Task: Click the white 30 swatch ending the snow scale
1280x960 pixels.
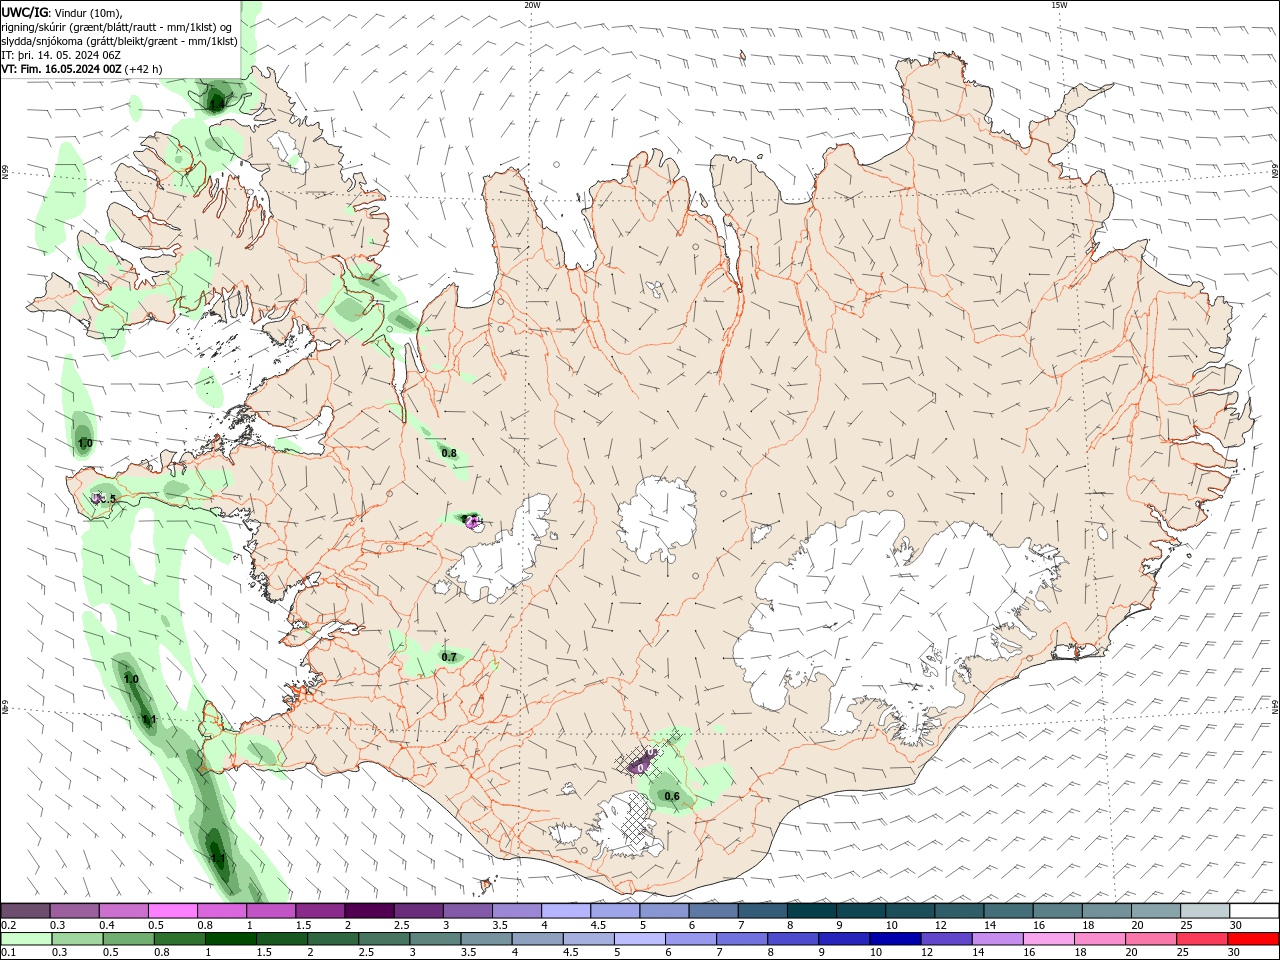Action: (x=1254, y=911)
